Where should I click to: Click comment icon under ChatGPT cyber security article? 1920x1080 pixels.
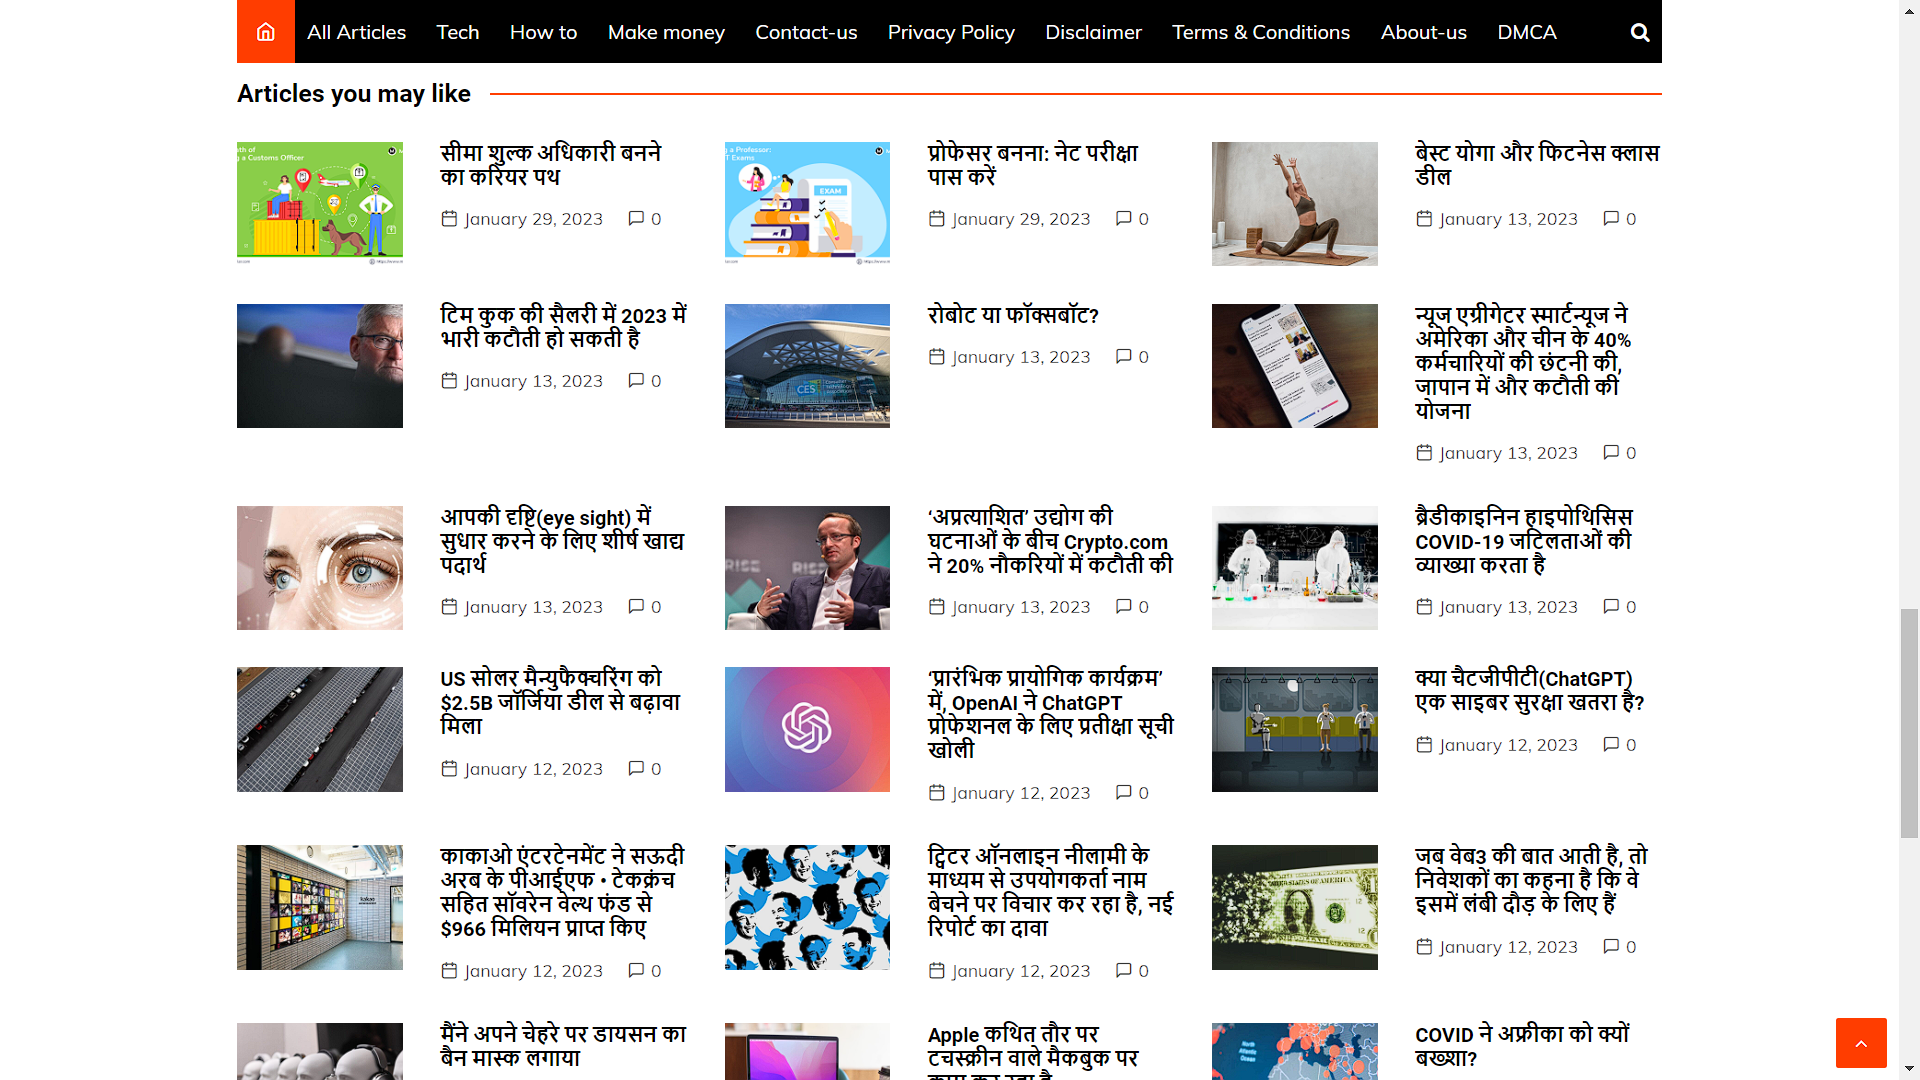tap(1610, 744)
